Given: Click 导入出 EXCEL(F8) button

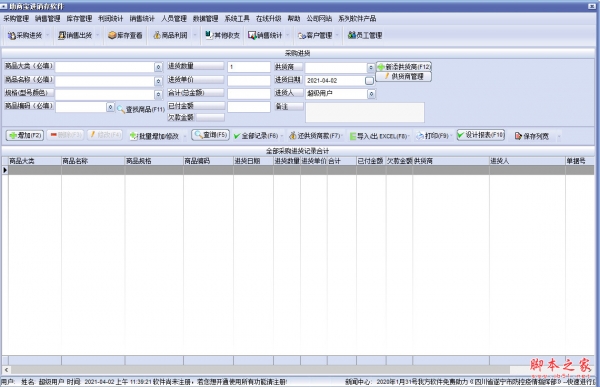Looking at the screenshot, I should click(x=378, y=136).
